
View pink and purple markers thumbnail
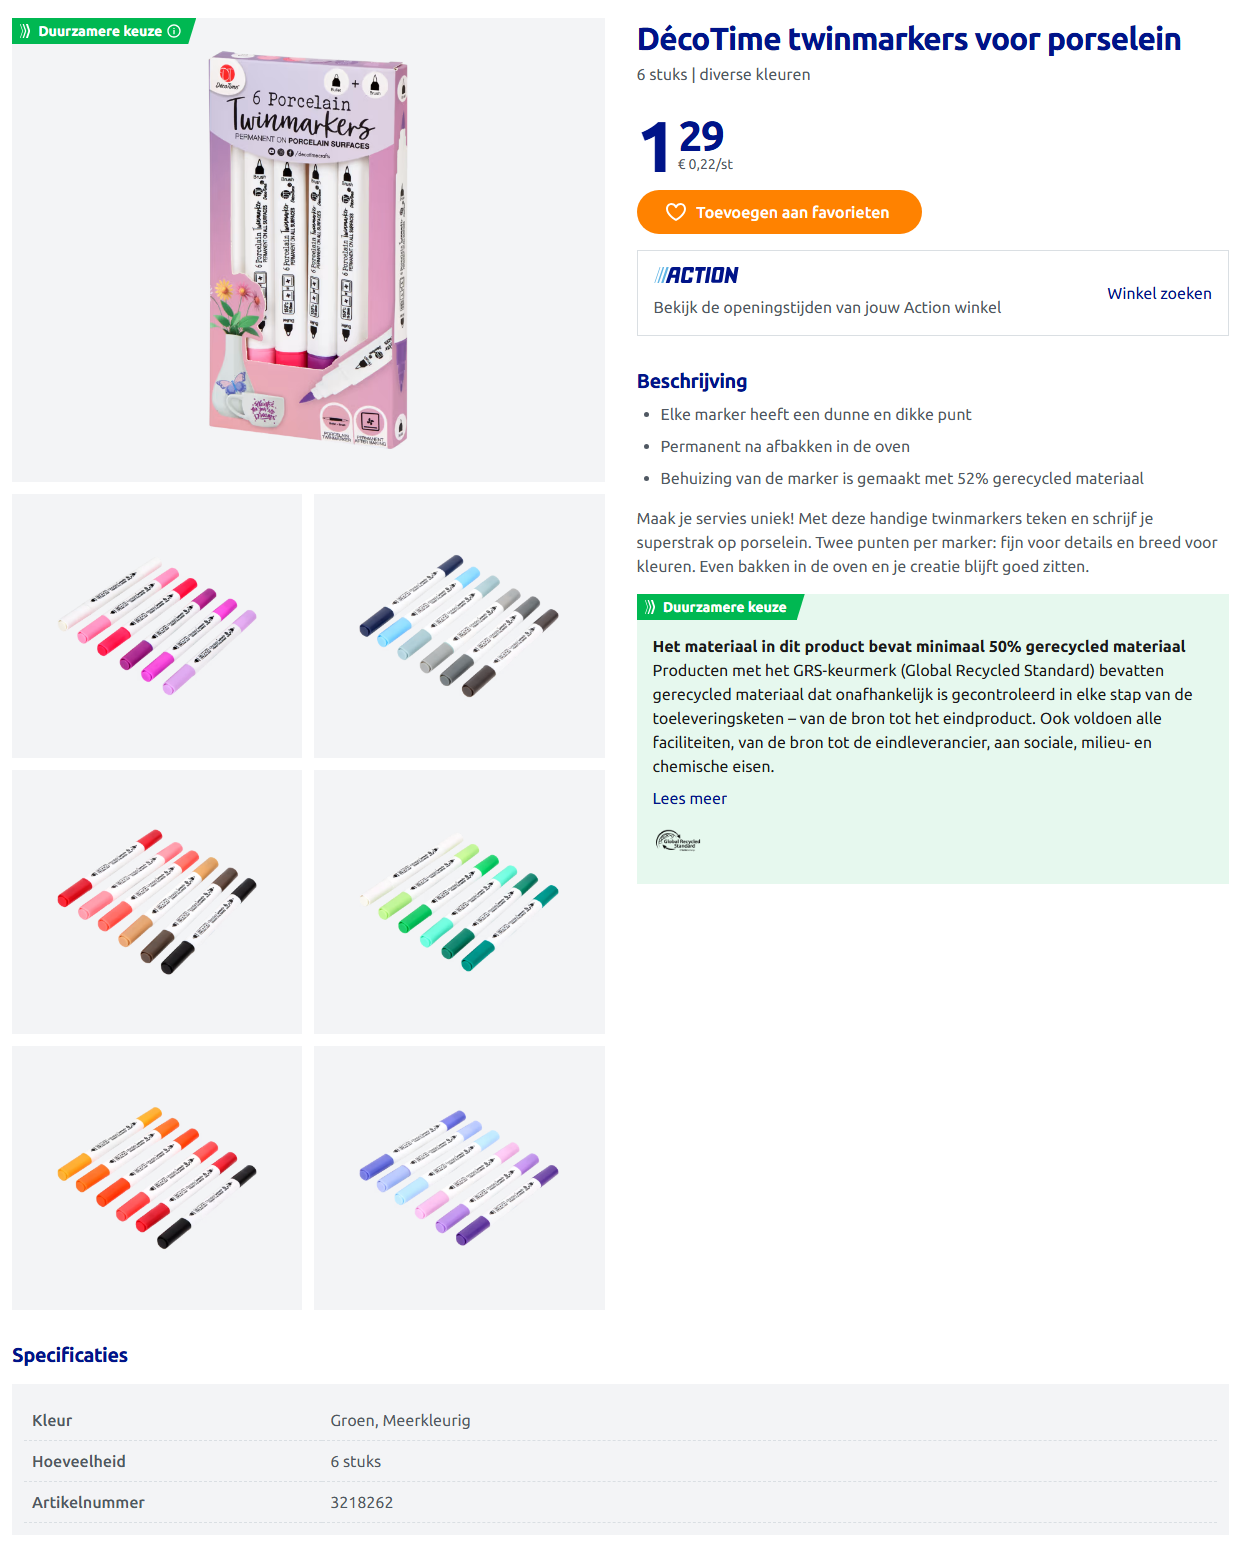click(157, 625)
